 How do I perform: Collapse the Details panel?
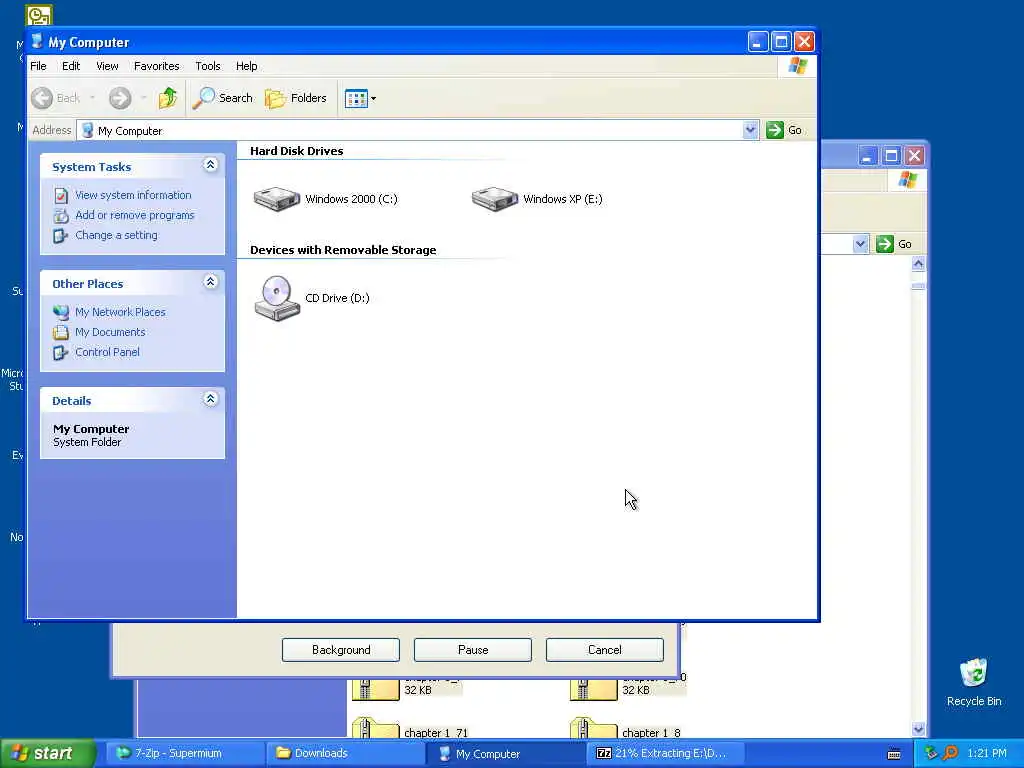(x=210, y=398)
